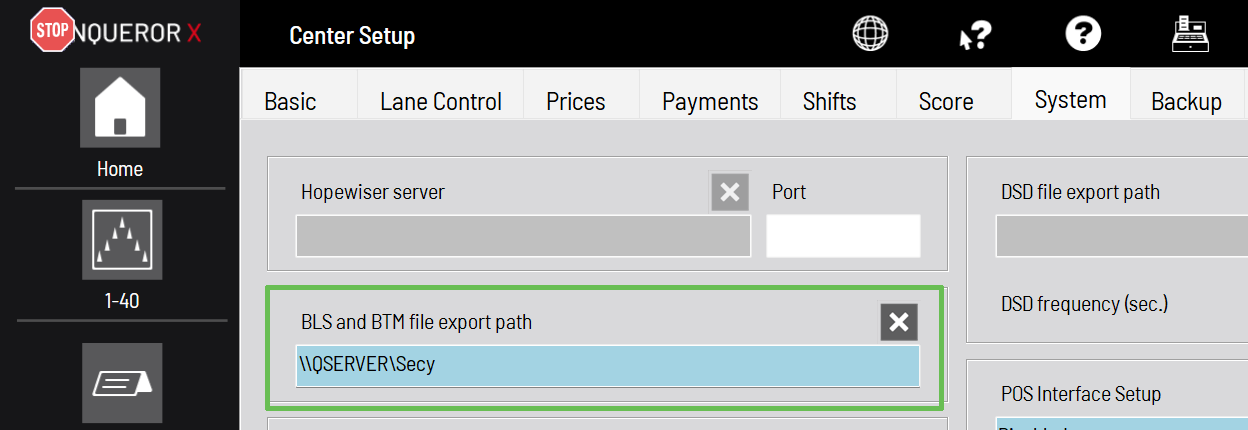Click the red STOP sign icon
The height and width of the screenshot is (430, 1248).
click(x=51, y=31)
